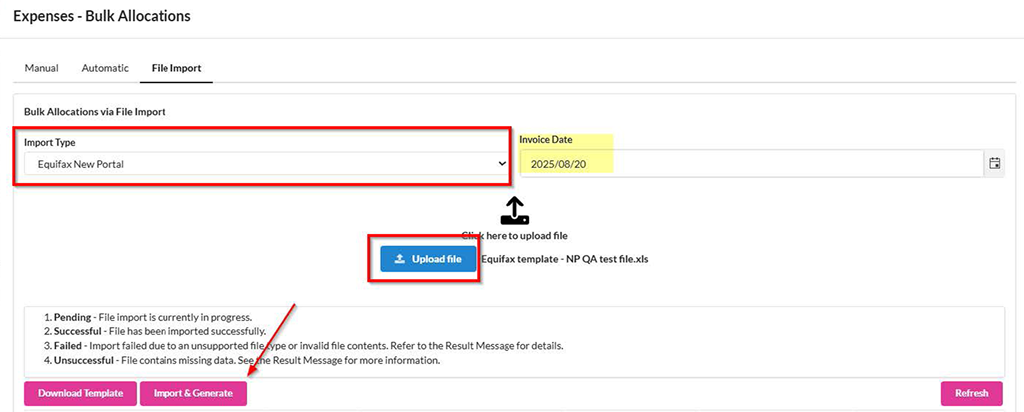Click the Import & Generate button
Screen dimensions: 1024x412
193,393
